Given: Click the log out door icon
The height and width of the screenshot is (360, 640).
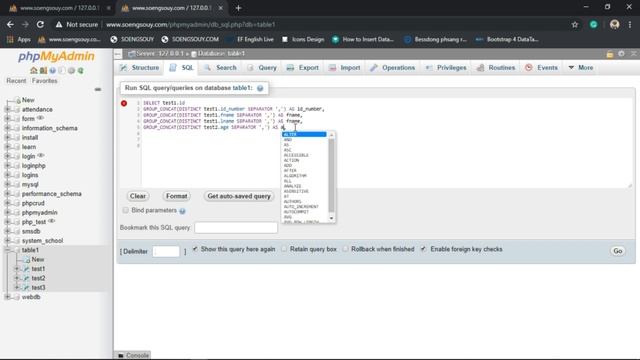Looking at the screenshot, I should [43, 71].
